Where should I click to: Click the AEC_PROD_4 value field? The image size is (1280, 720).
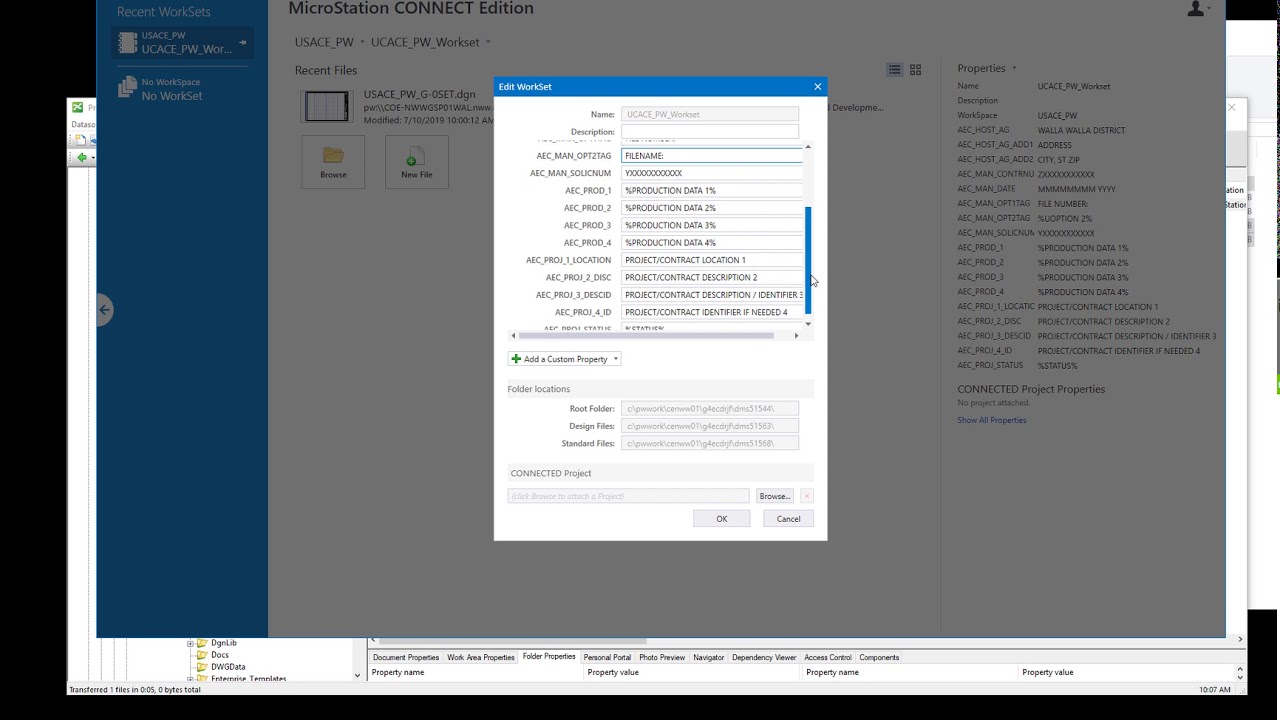(712, 242)
